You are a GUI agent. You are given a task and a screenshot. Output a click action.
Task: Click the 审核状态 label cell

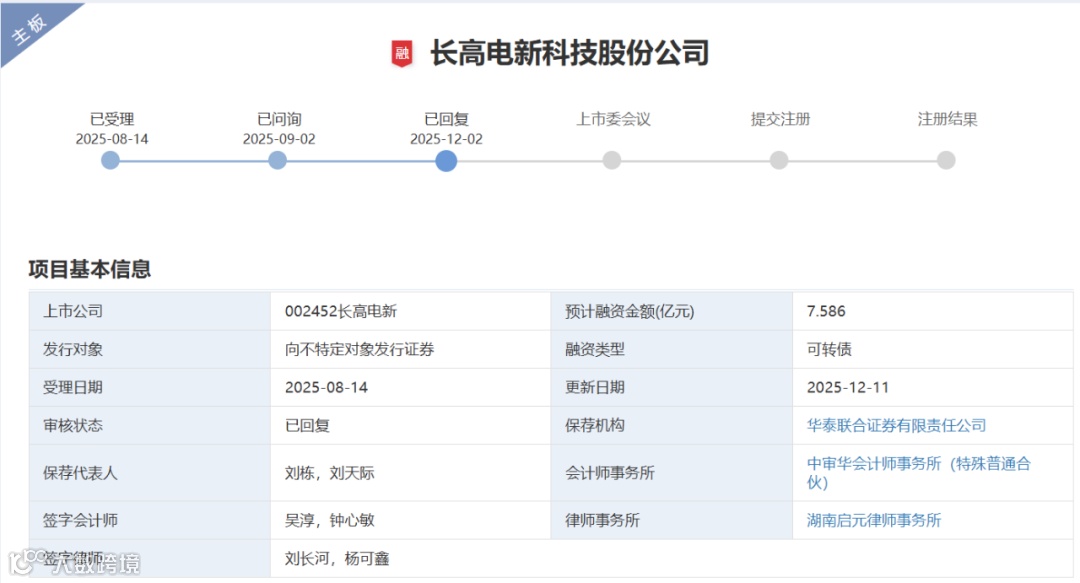149,425
